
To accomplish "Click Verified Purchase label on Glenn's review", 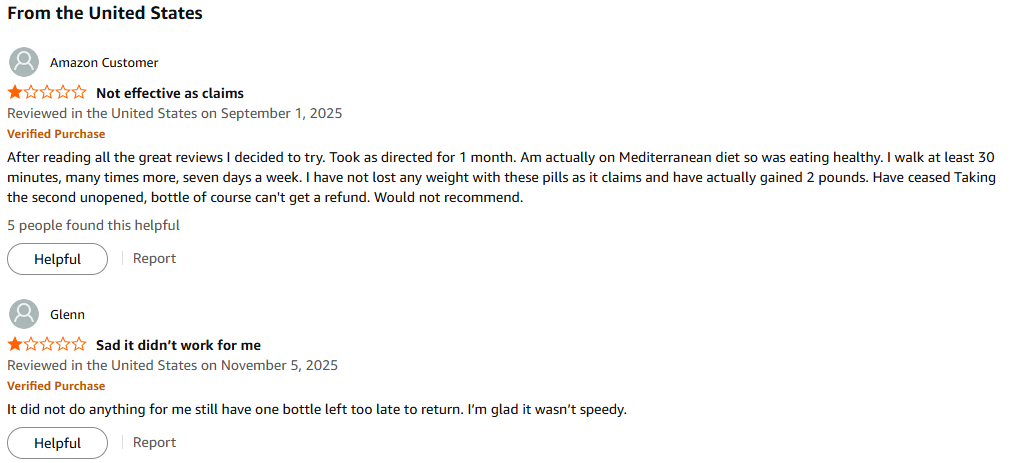I will coord(56,386).
